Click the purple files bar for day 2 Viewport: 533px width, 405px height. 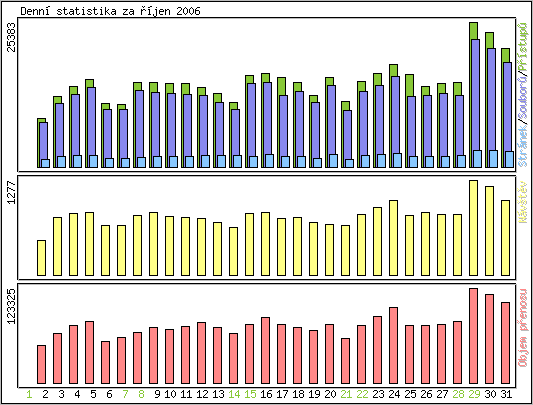[44, 140]
